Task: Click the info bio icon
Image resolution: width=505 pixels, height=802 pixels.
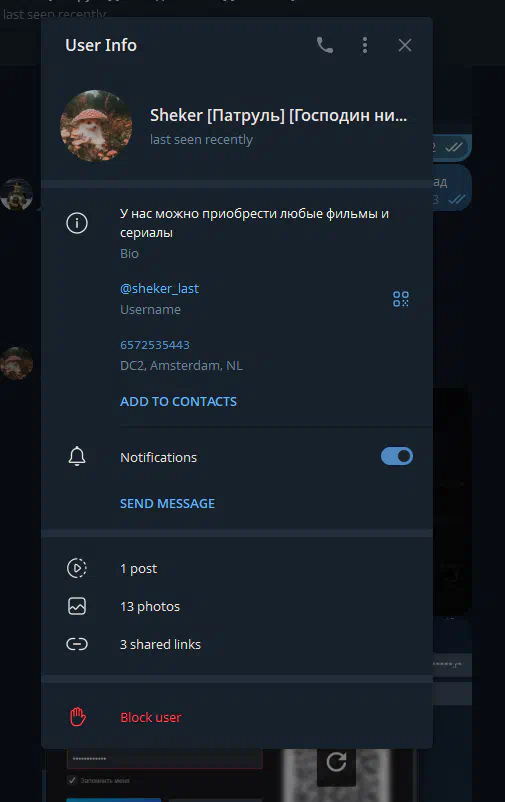Action: point(77,223)
